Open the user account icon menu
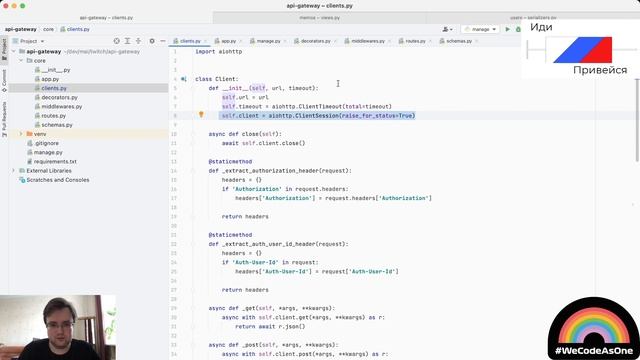 [447, 29]
